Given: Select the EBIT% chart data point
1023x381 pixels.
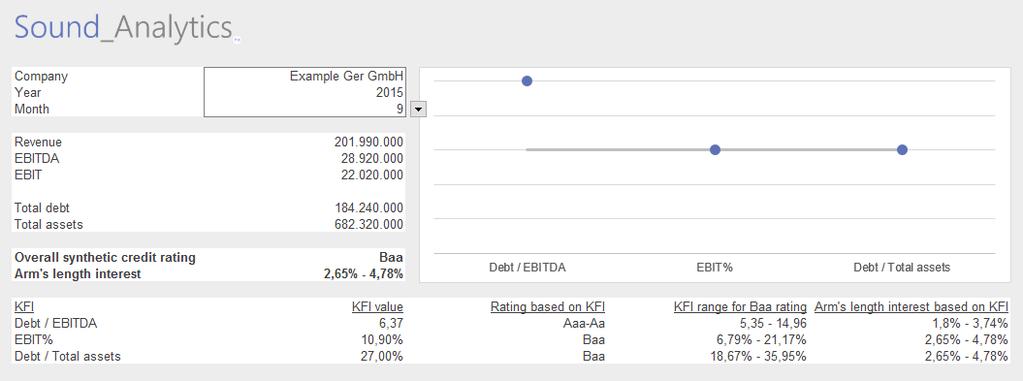Looking at the screenshot, I should (x=714, y=150).
